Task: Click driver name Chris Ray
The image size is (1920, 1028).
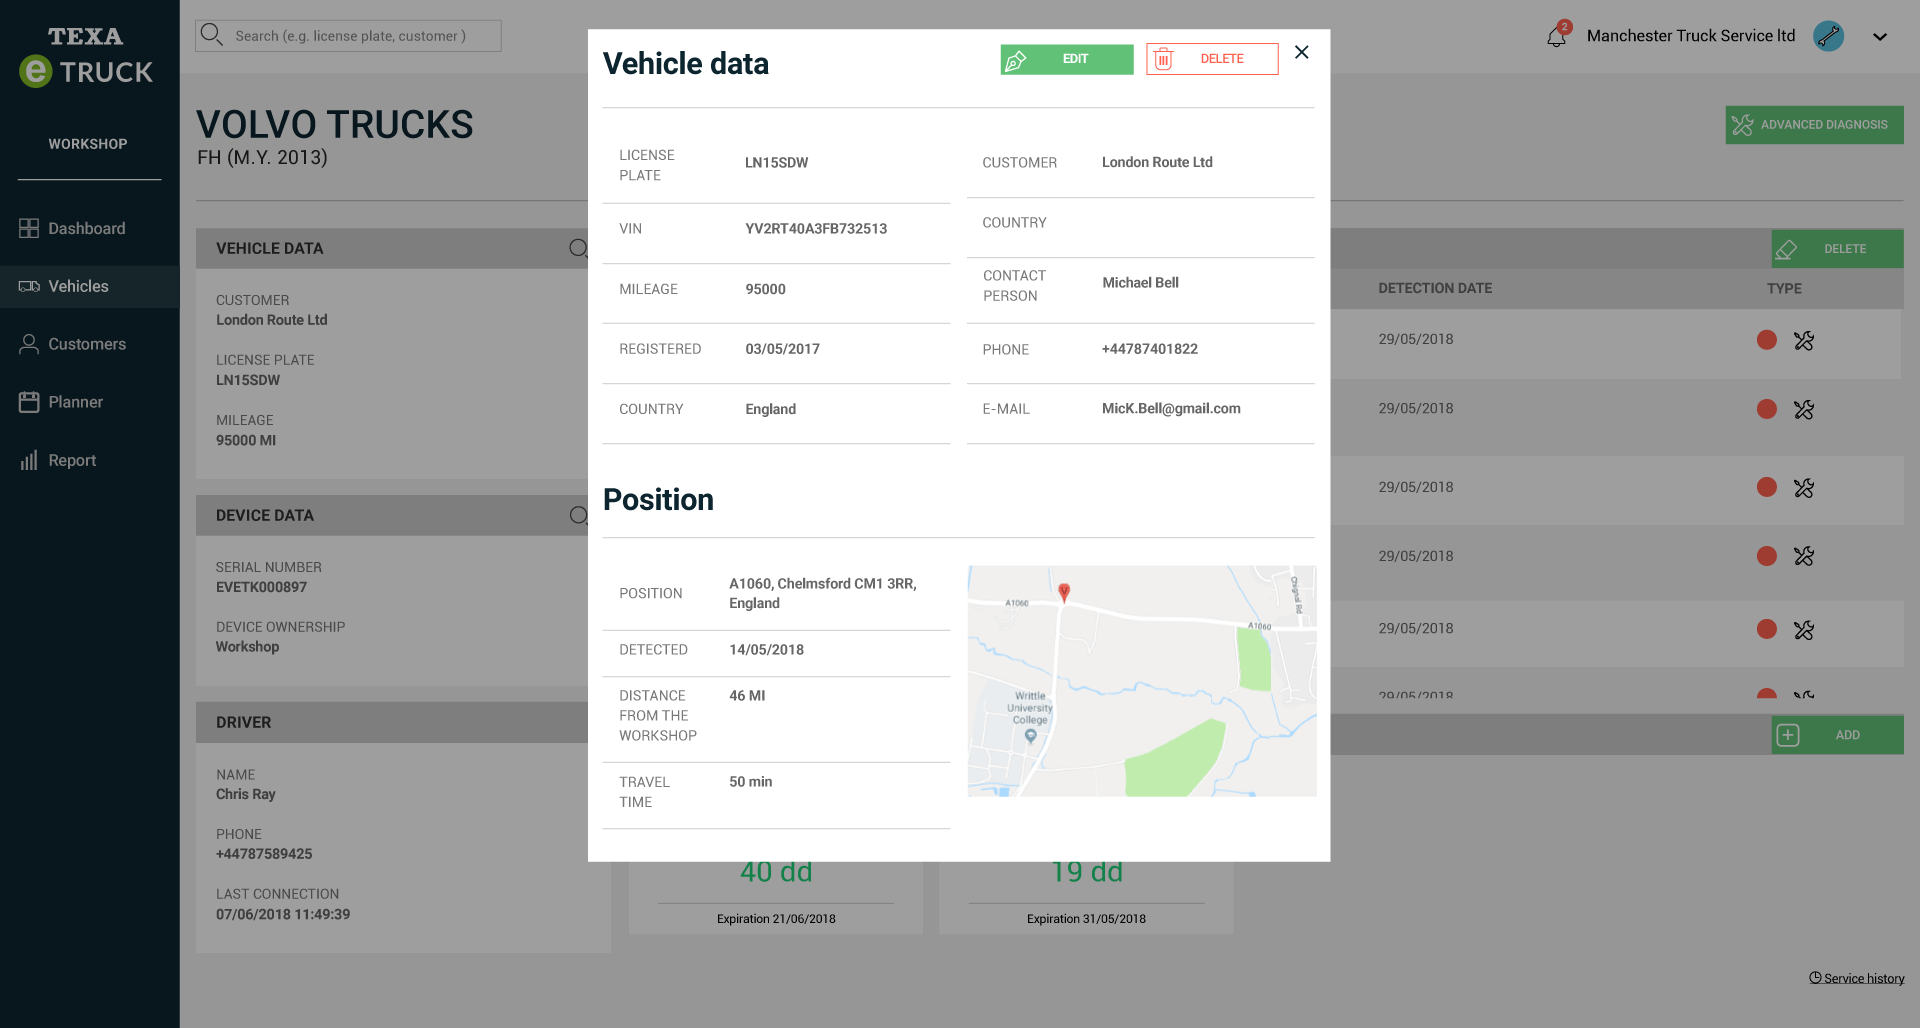Action: tap(246, 794)
